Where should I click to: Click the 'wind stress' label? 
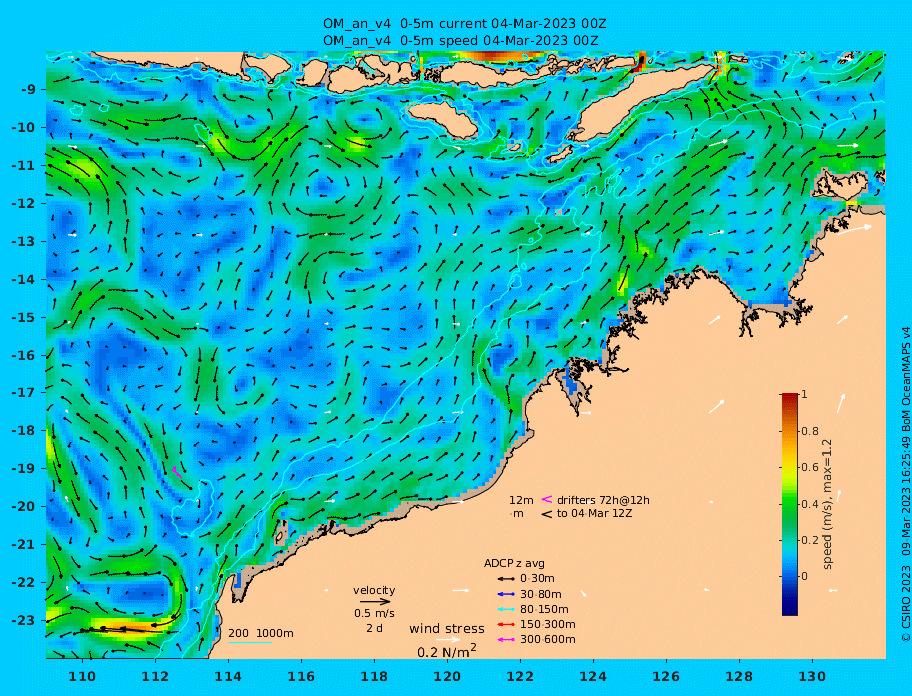click(447, 629)
